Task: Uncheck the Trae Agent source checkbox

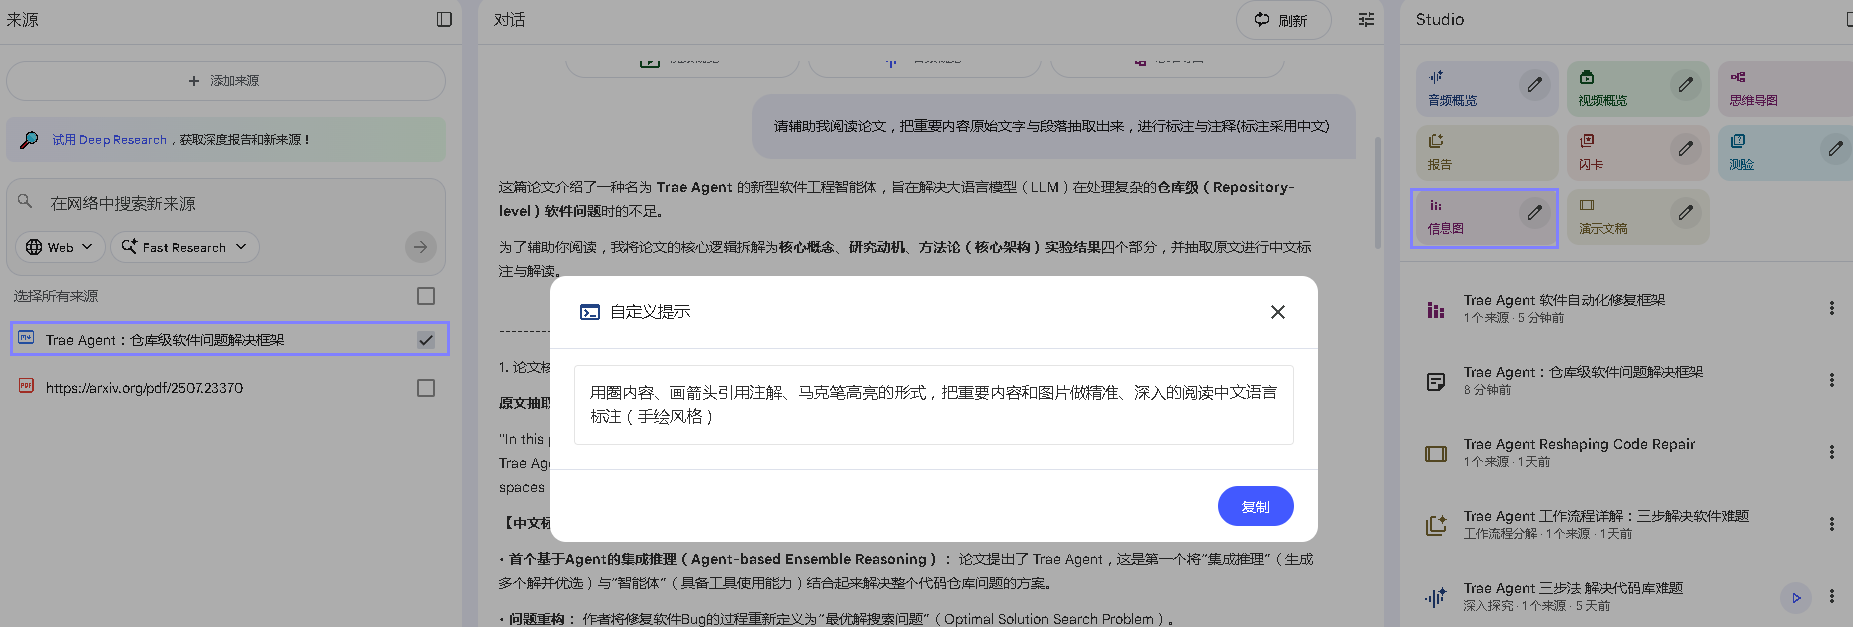Action: (426, 340)
